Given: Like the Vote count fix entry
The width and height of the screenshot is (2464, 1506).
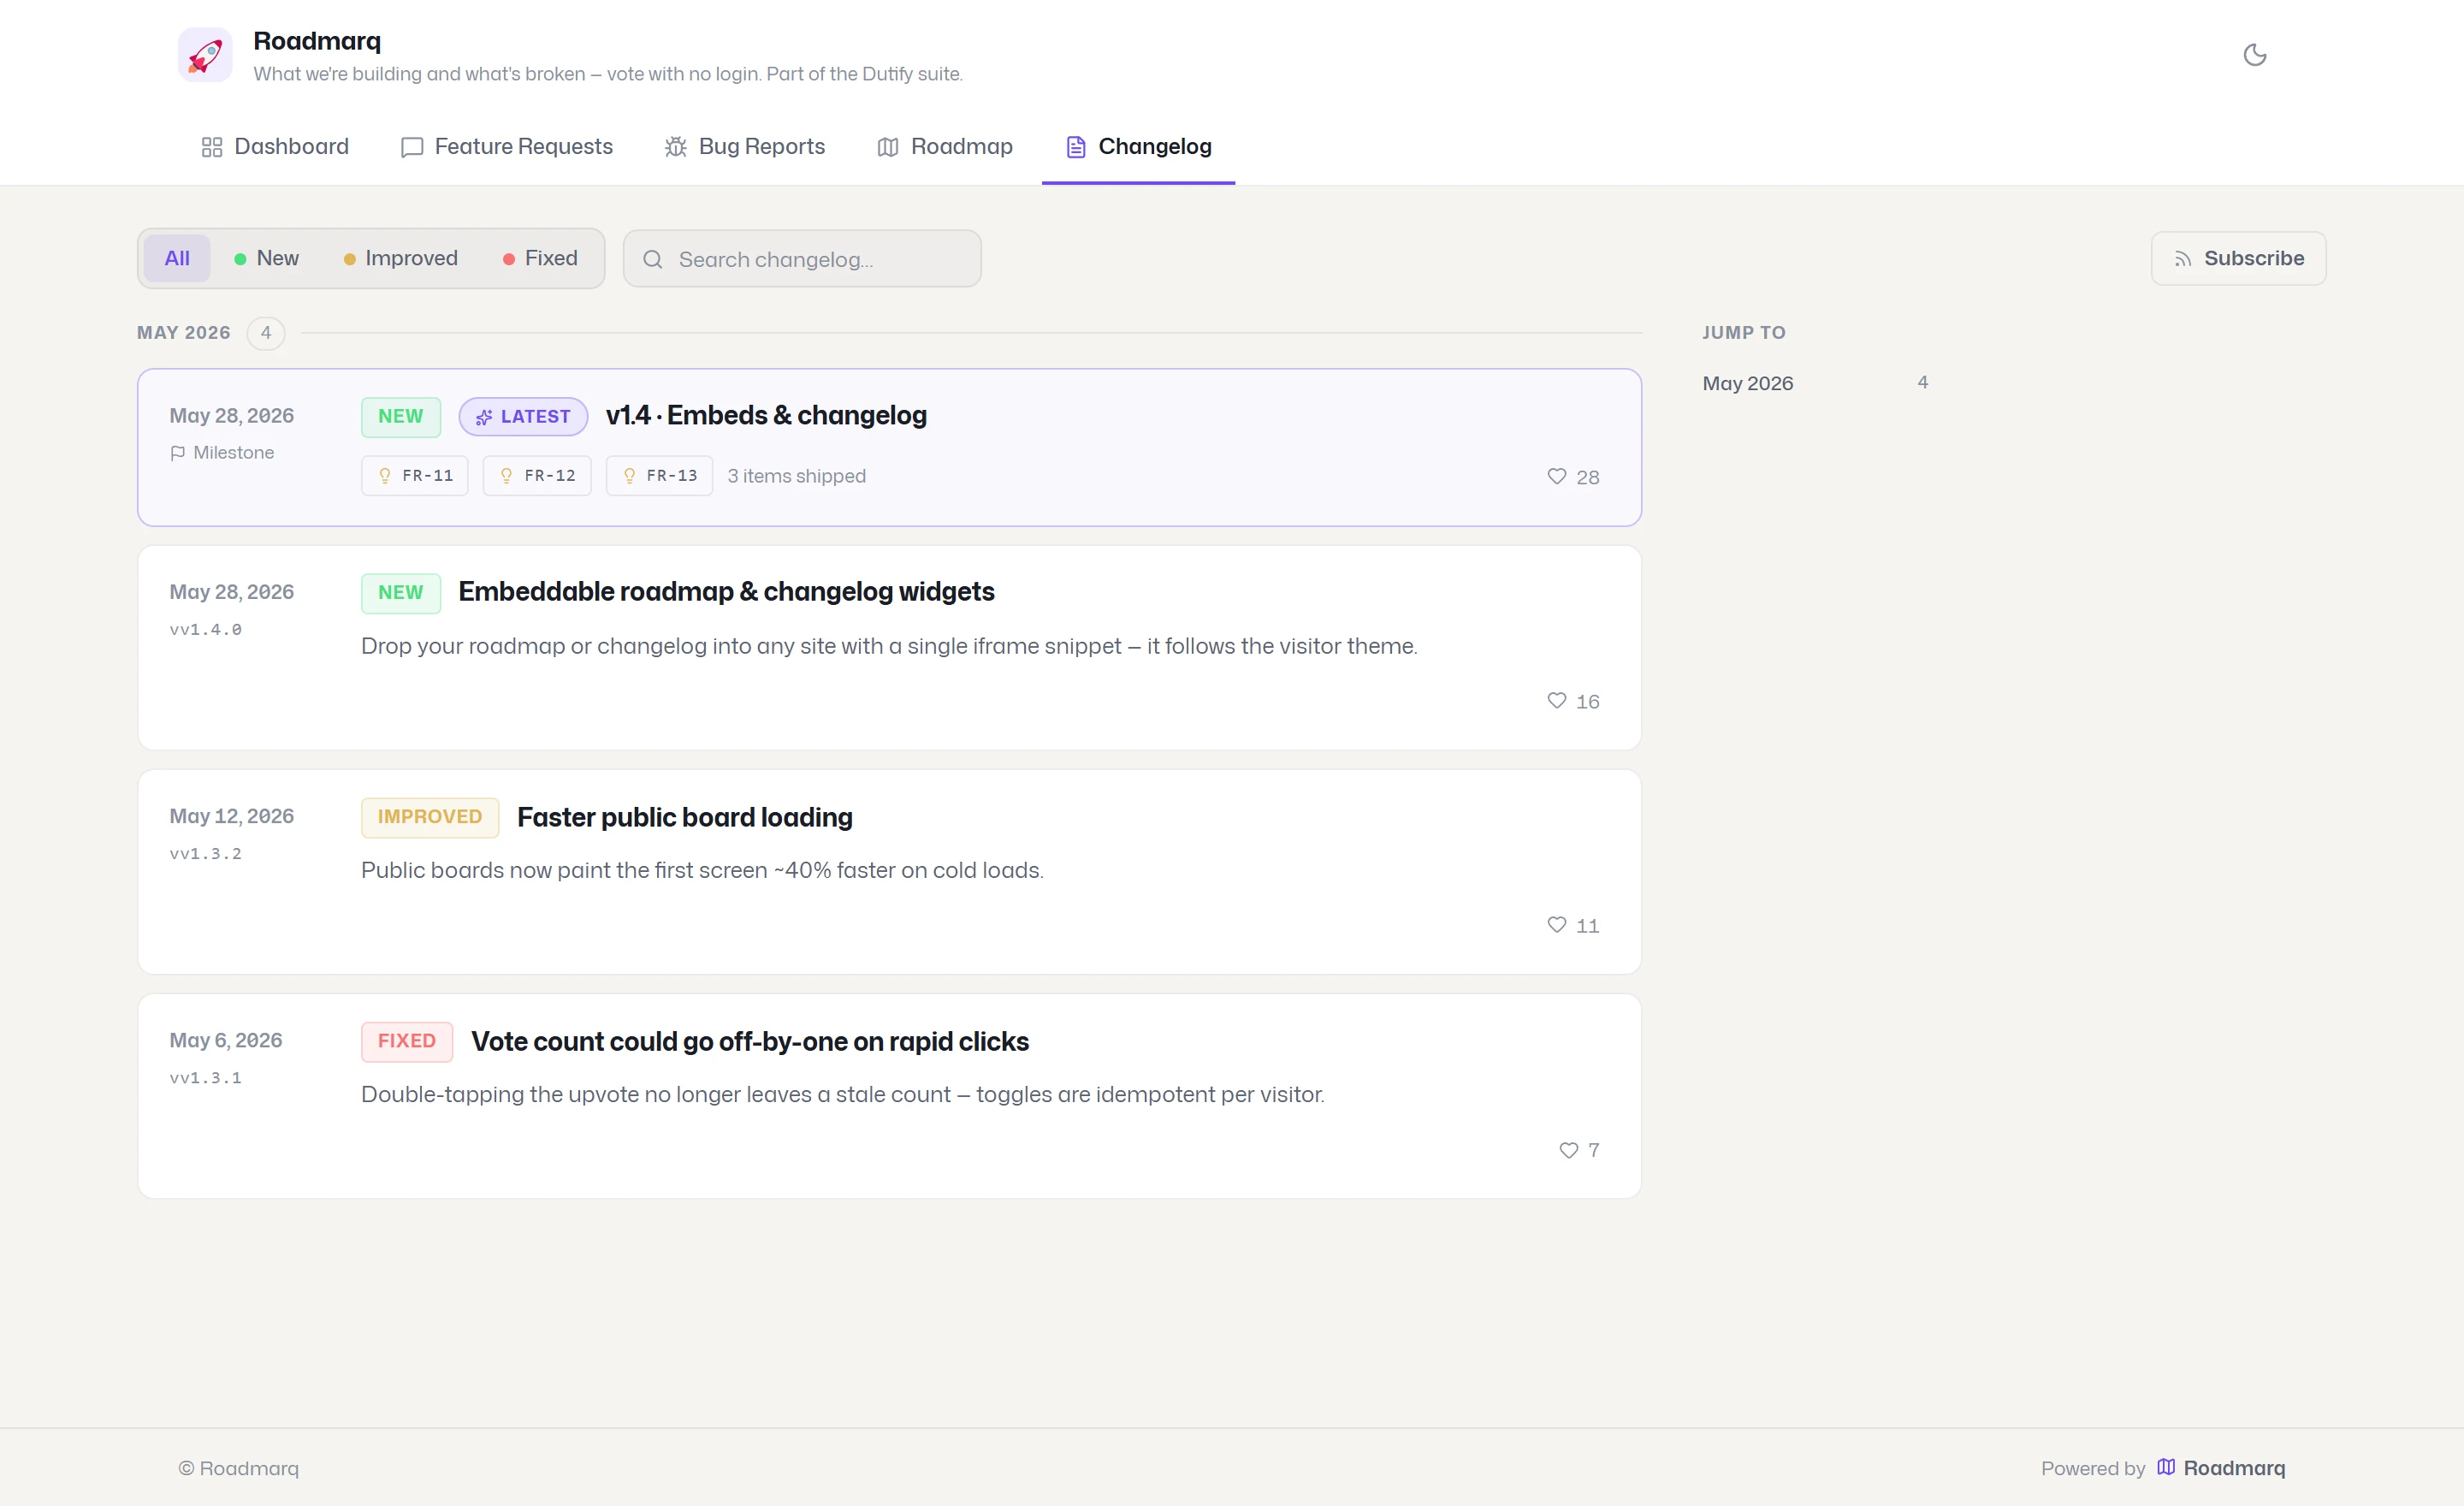Looking at the screenshot, I should point(1579,1150).
